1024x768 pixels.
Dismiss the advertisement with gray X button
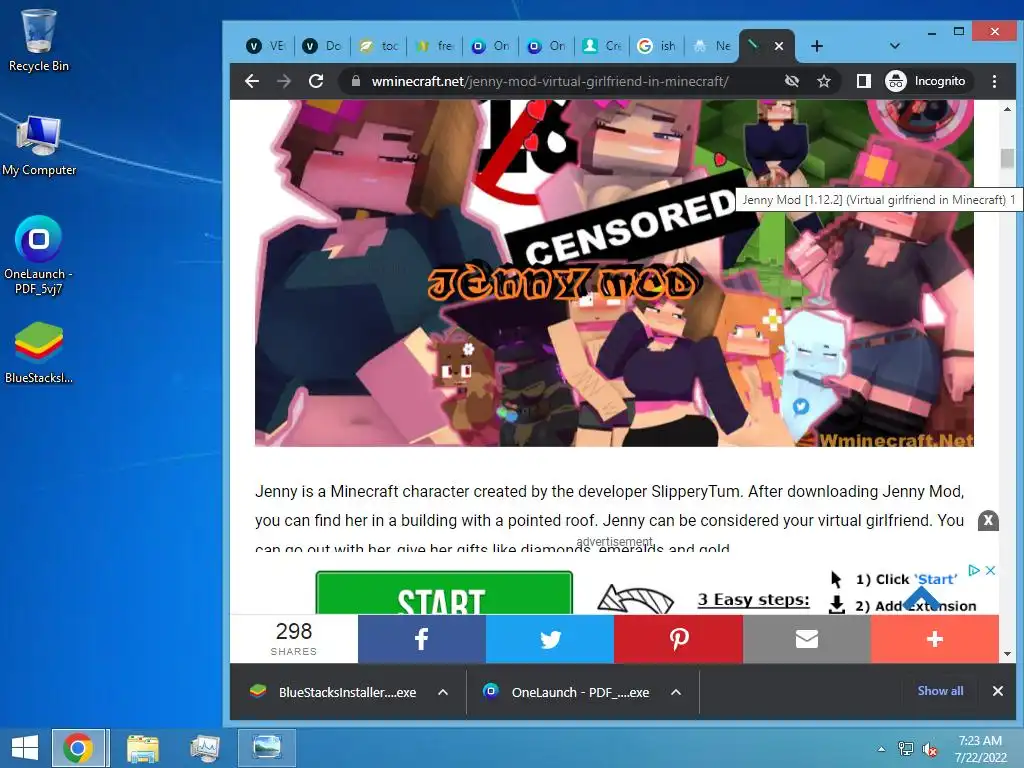(x=988, y=520)
